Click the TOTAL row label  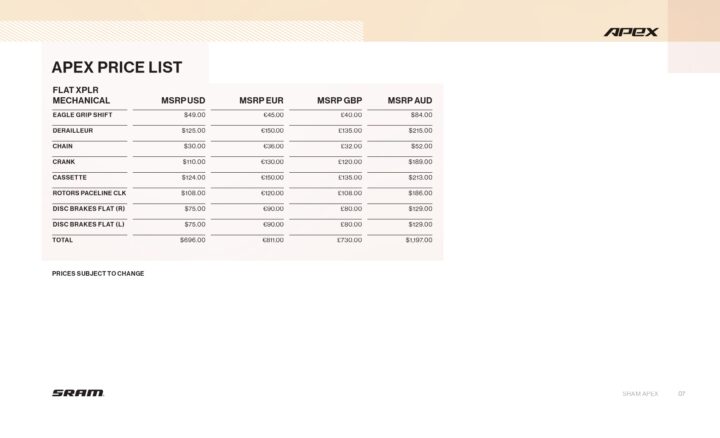[x=63, y=240]
